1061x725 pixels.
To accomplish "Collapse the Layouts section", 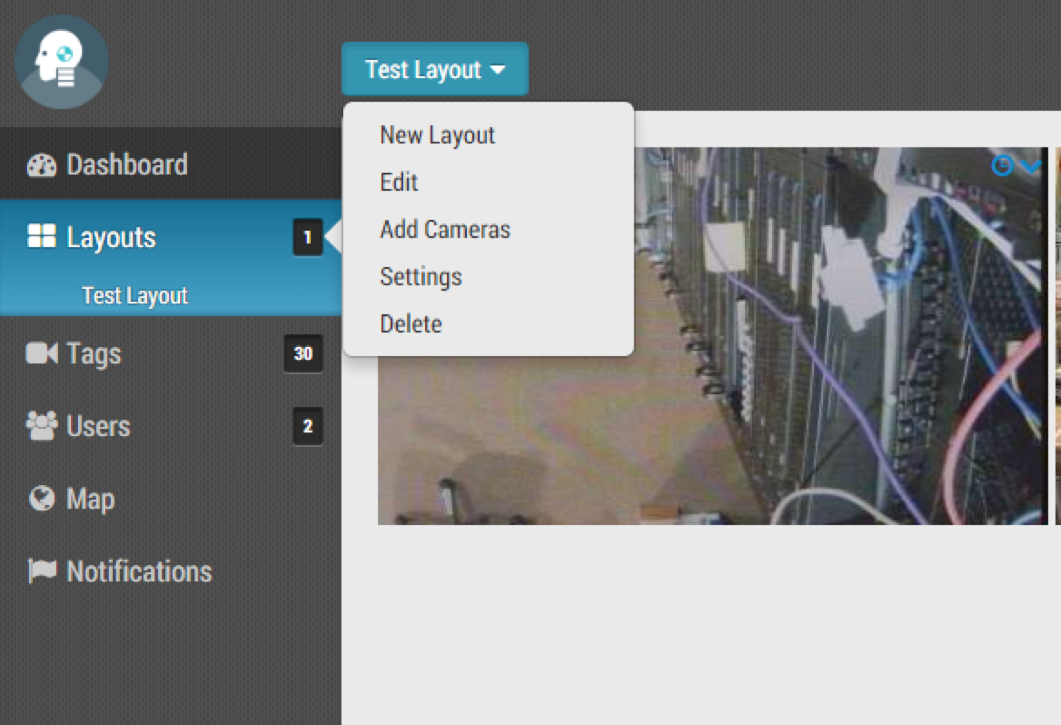I will [x=110, y=237].
